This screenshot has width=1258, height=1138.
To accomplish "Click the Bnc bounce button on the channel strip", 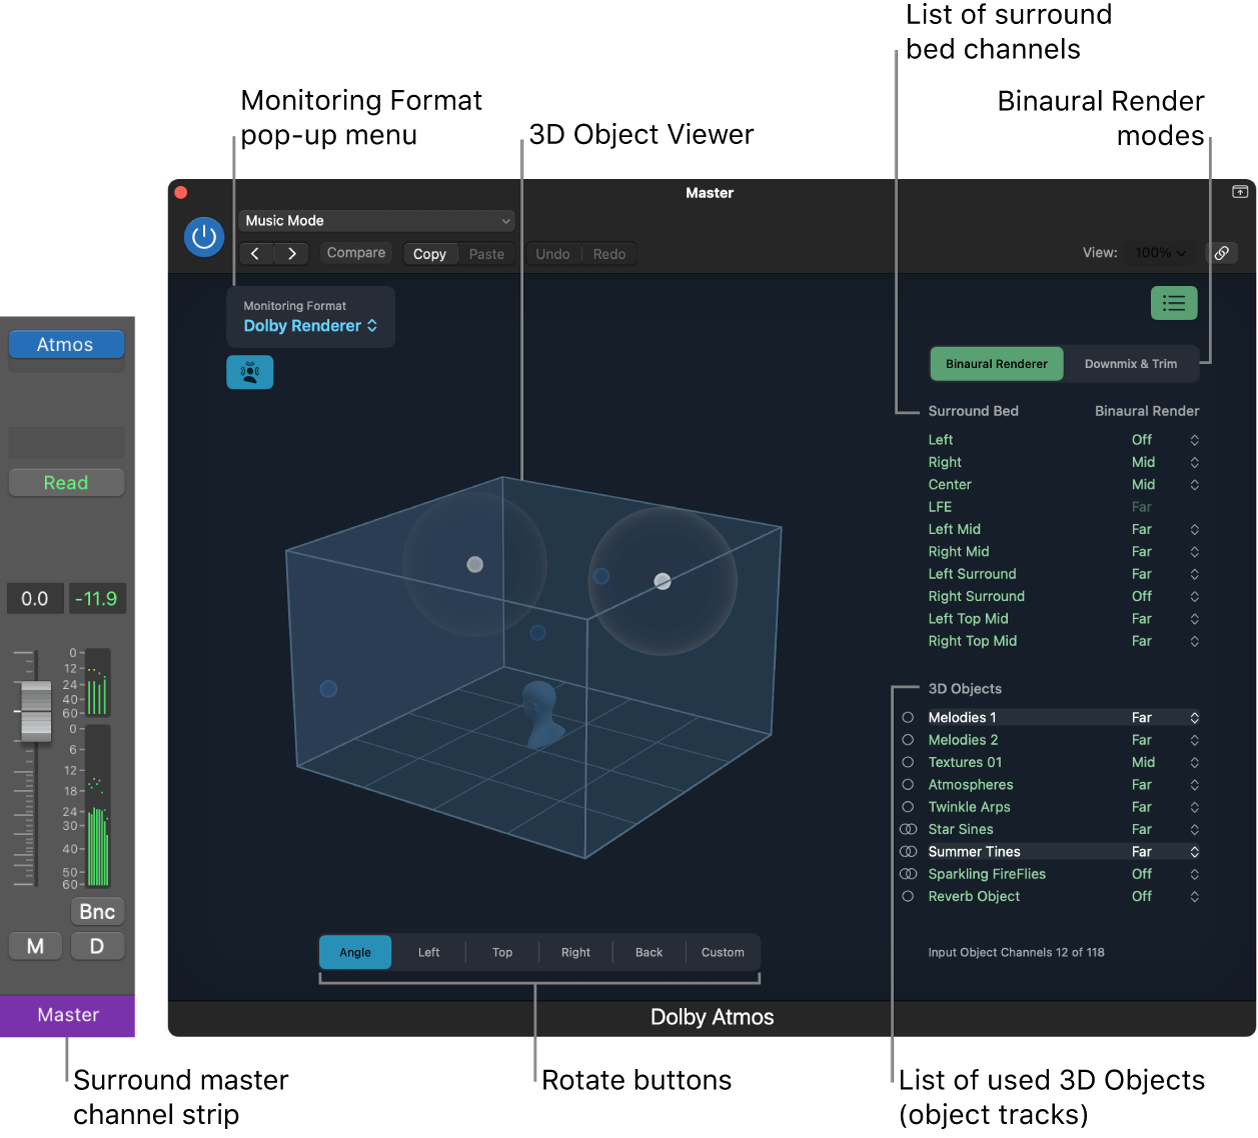I will click(x=96, y=911).
